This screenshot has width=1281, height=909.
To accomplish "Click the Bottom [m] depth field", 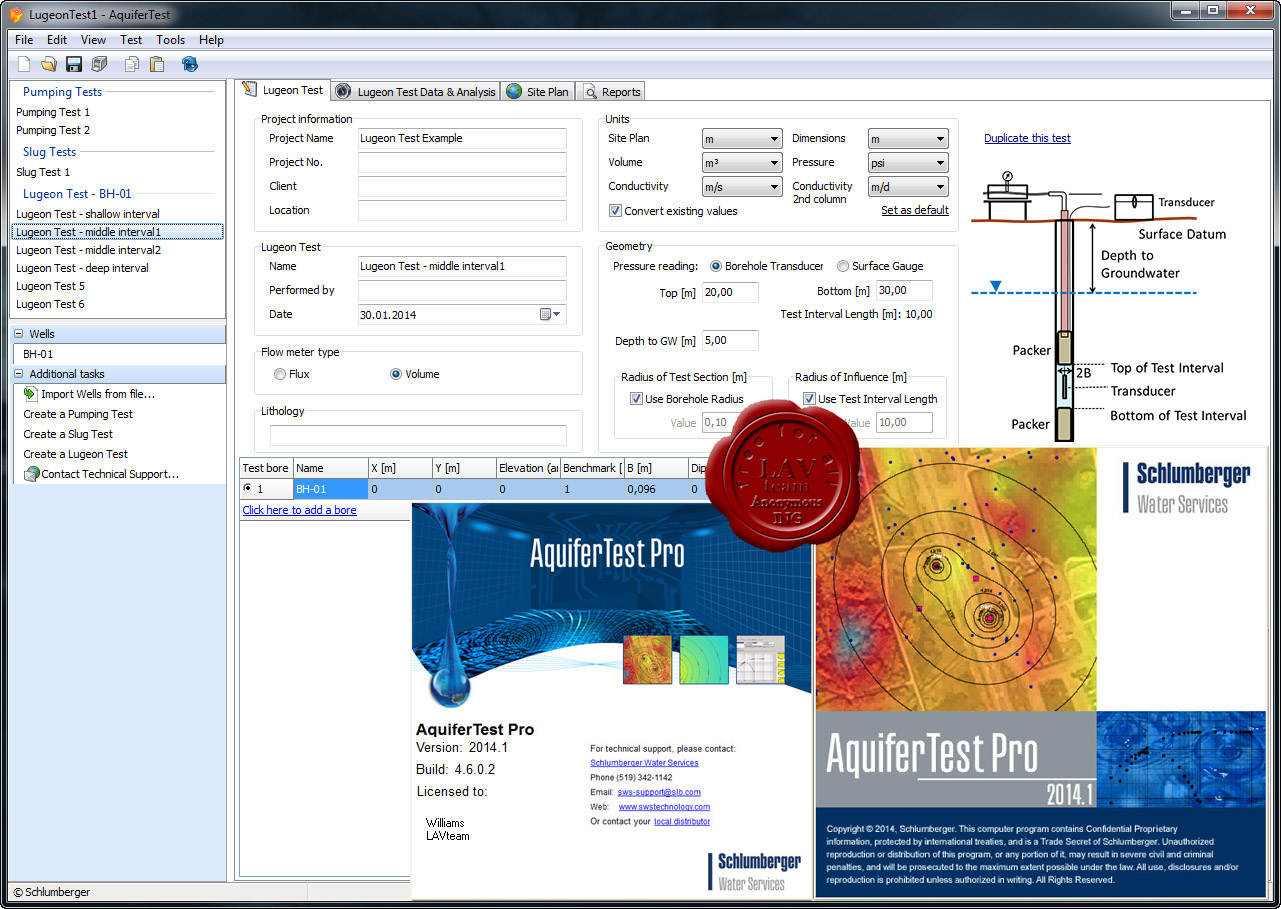I will click(904, 291).
